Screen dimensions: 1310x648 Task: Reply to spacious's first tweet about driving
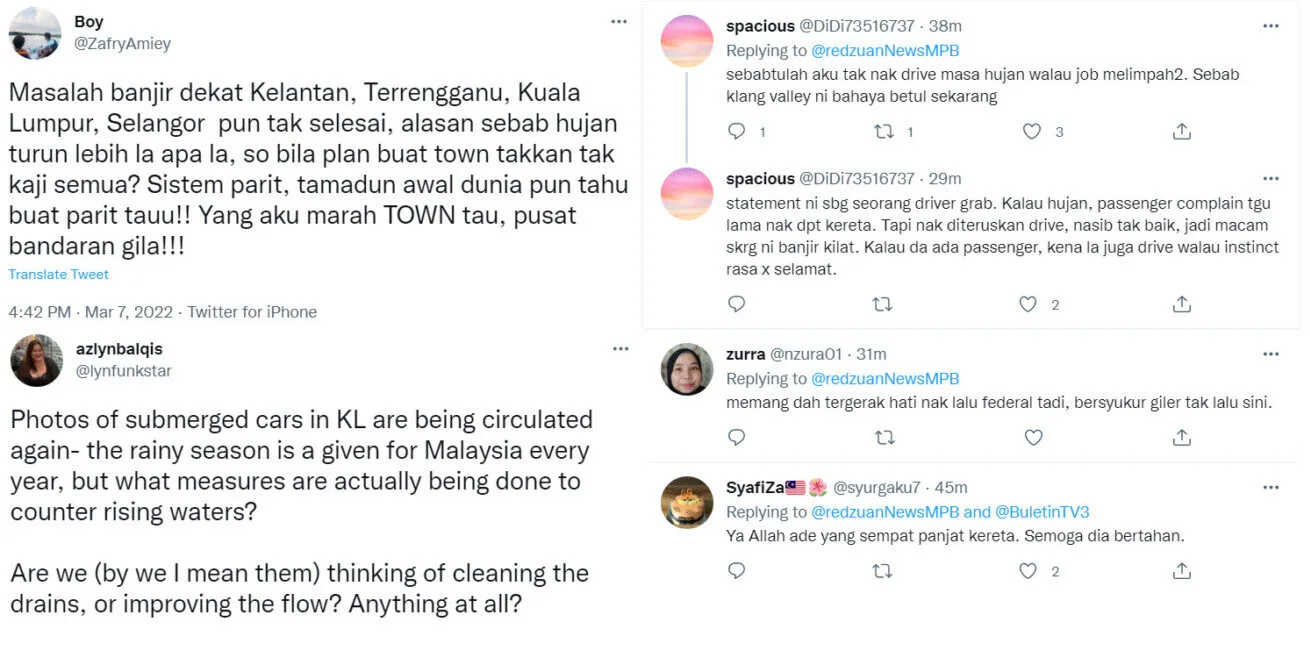[x=736, y=132]
